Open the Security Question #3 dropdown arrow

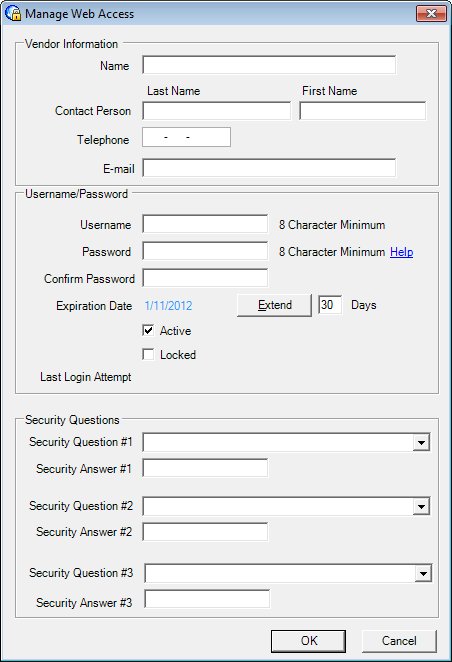pos(422,573)
